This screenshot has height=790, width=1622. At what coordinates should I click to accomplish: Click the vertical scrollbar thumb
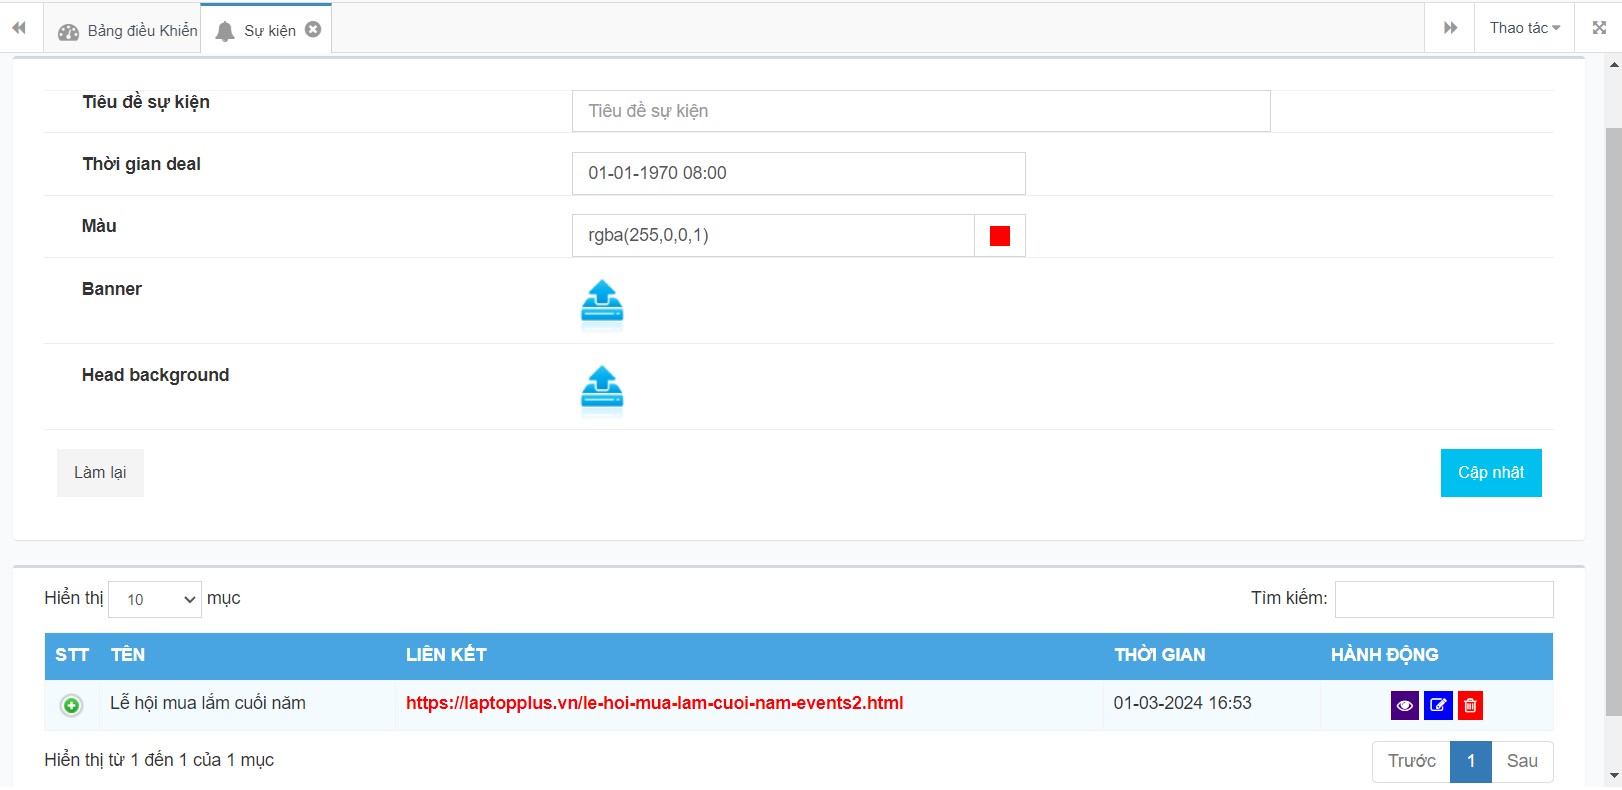tap(1613, 420)
